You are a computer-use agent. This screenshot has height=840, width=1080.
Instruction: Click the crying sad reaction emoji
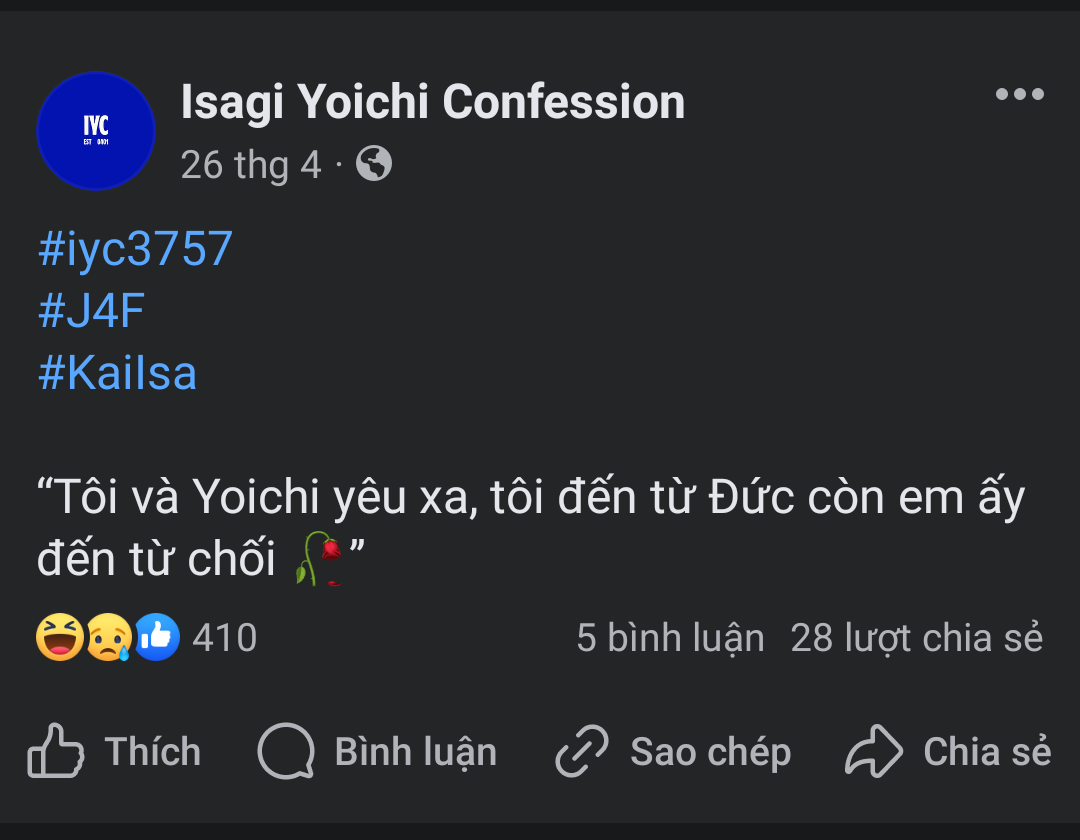click(x=108, y=638)
